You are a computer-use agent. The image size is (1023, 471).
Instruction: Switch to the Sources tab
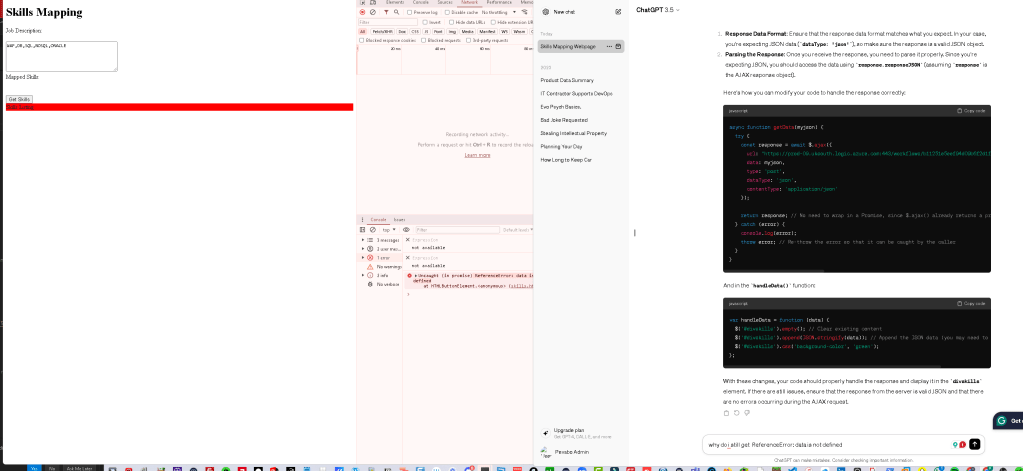[445, 3]
